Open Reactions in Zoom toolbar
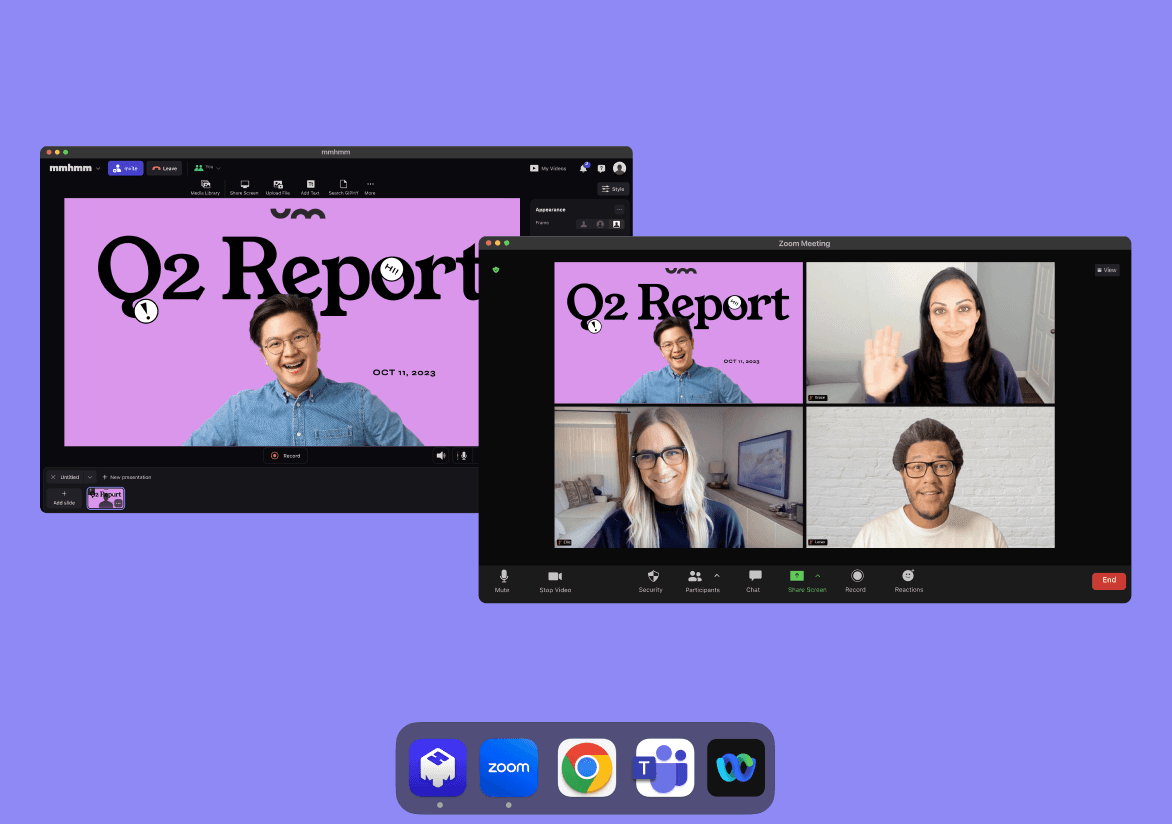This screenshot has height=824, width=1172. (908, 579)
